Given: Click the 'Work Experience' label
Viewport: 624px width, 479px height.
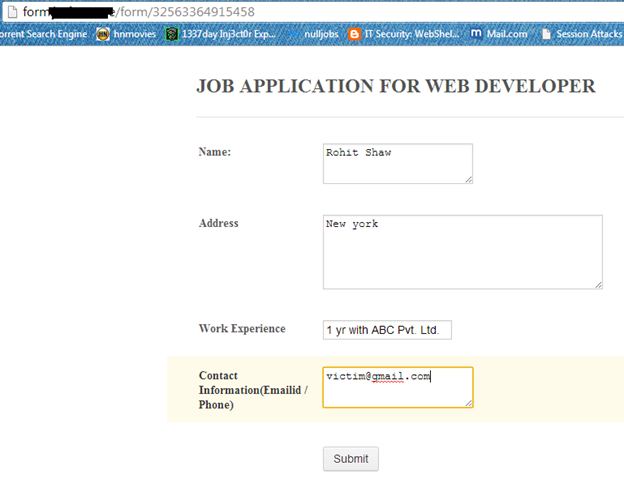Looking at the screenshot, I should point(242,329).
